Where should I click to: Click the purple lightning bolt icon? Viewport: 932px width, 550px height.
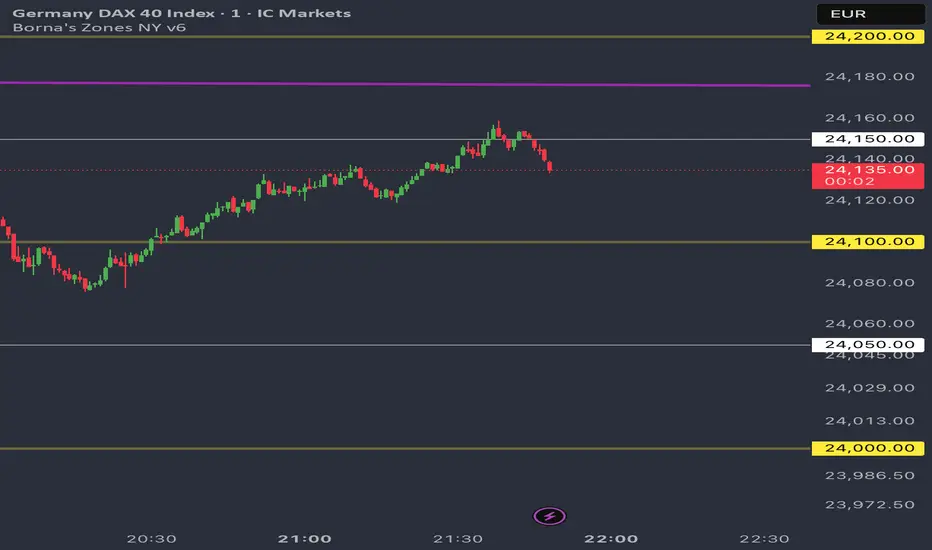pos(550,516)
